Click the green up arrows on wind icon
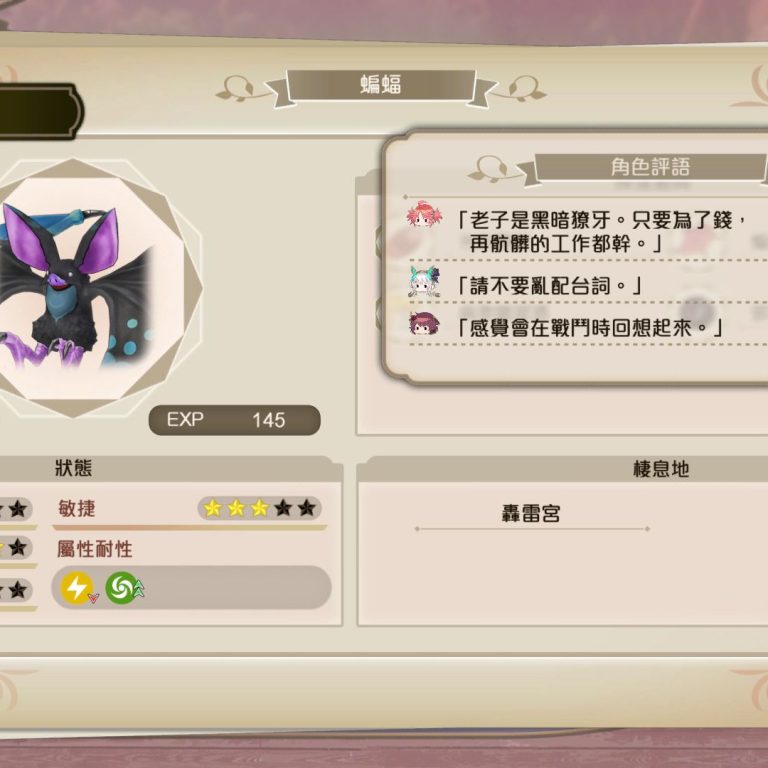 [x=139, y=588]
